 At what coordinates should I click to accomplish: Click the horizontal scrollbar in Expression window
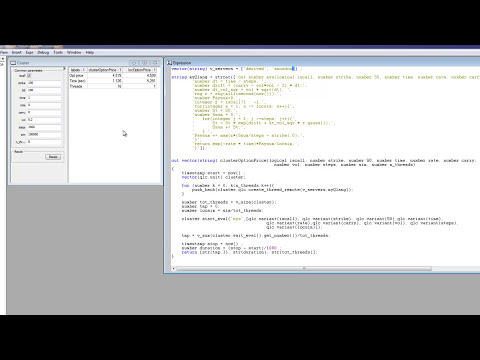click(x=304, y=268)
